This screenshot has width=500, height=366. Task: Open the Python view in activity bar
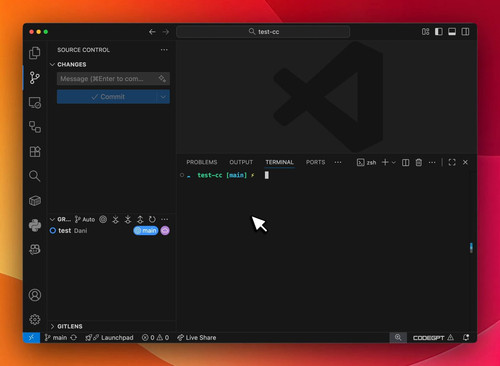click(35, 225)
